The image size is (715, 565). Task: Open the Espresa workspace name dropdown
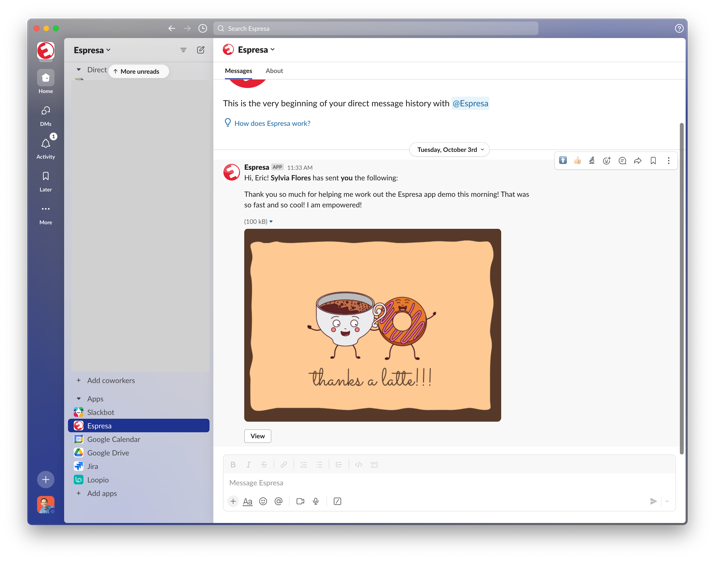(x=92, y=50)
